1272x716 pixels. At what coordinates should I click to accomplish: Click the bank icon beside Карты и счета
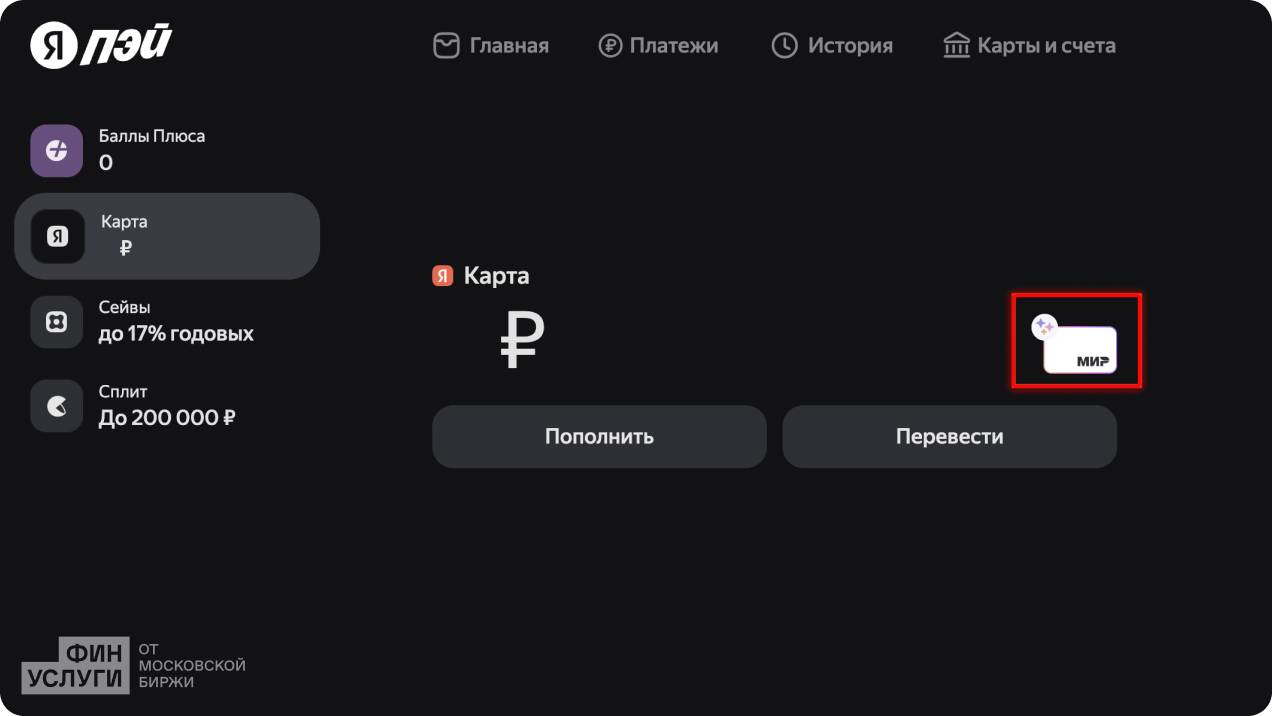coord(957,45)
